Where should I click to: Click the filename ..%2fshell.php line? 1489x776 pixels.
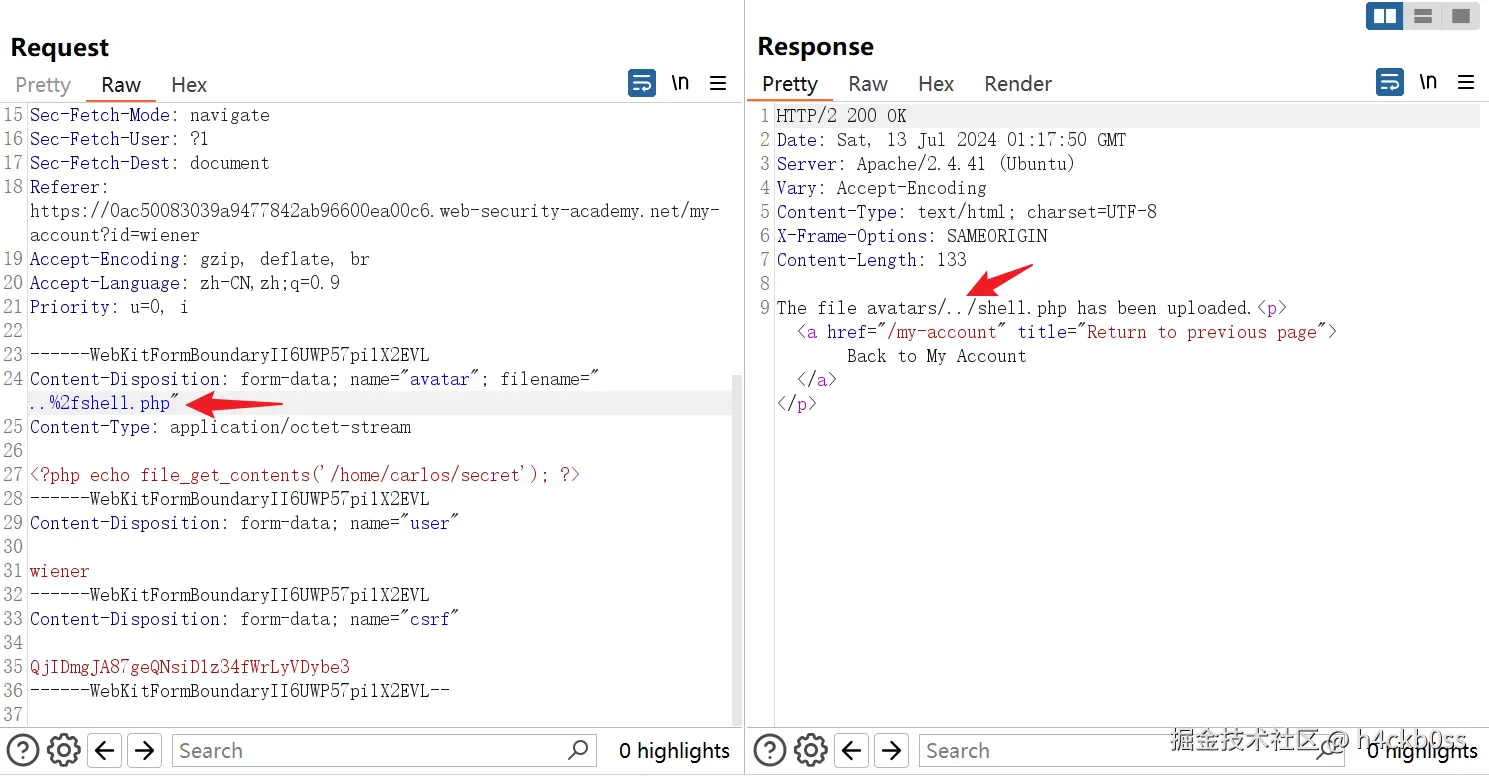(105, 403)
